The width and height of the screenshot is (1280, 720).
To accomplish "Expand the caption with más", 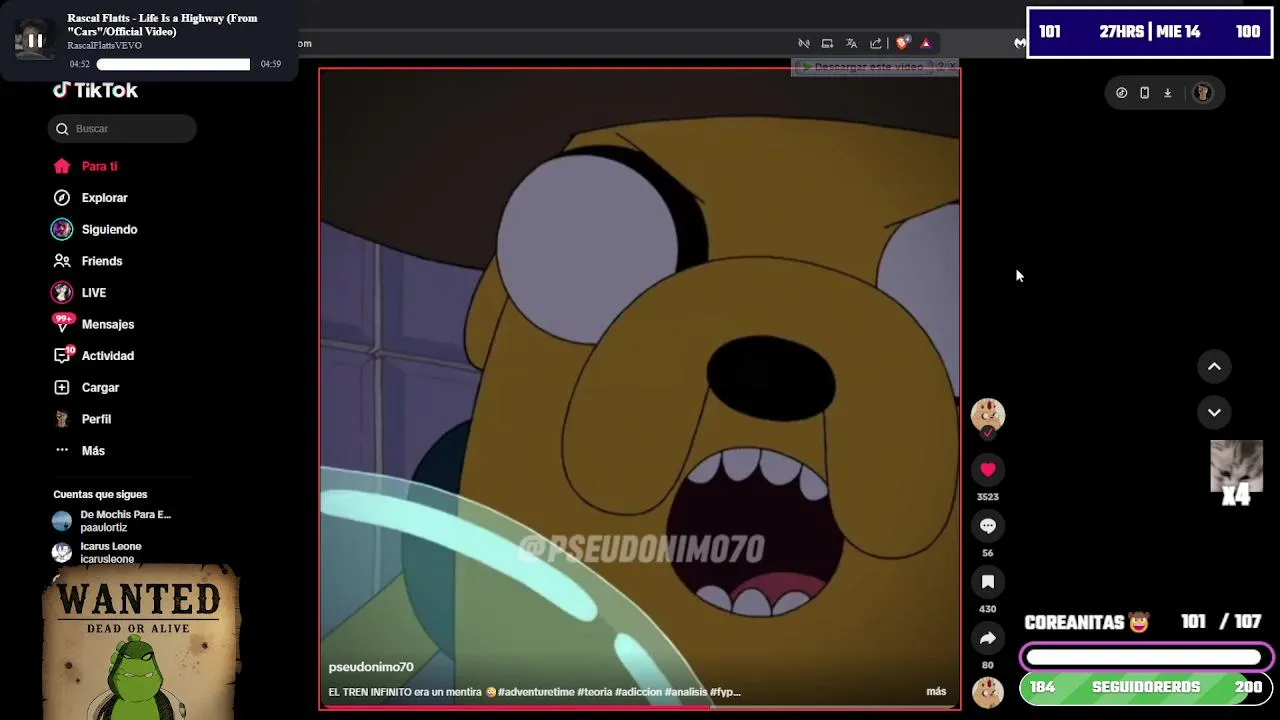I will (936, 692).
